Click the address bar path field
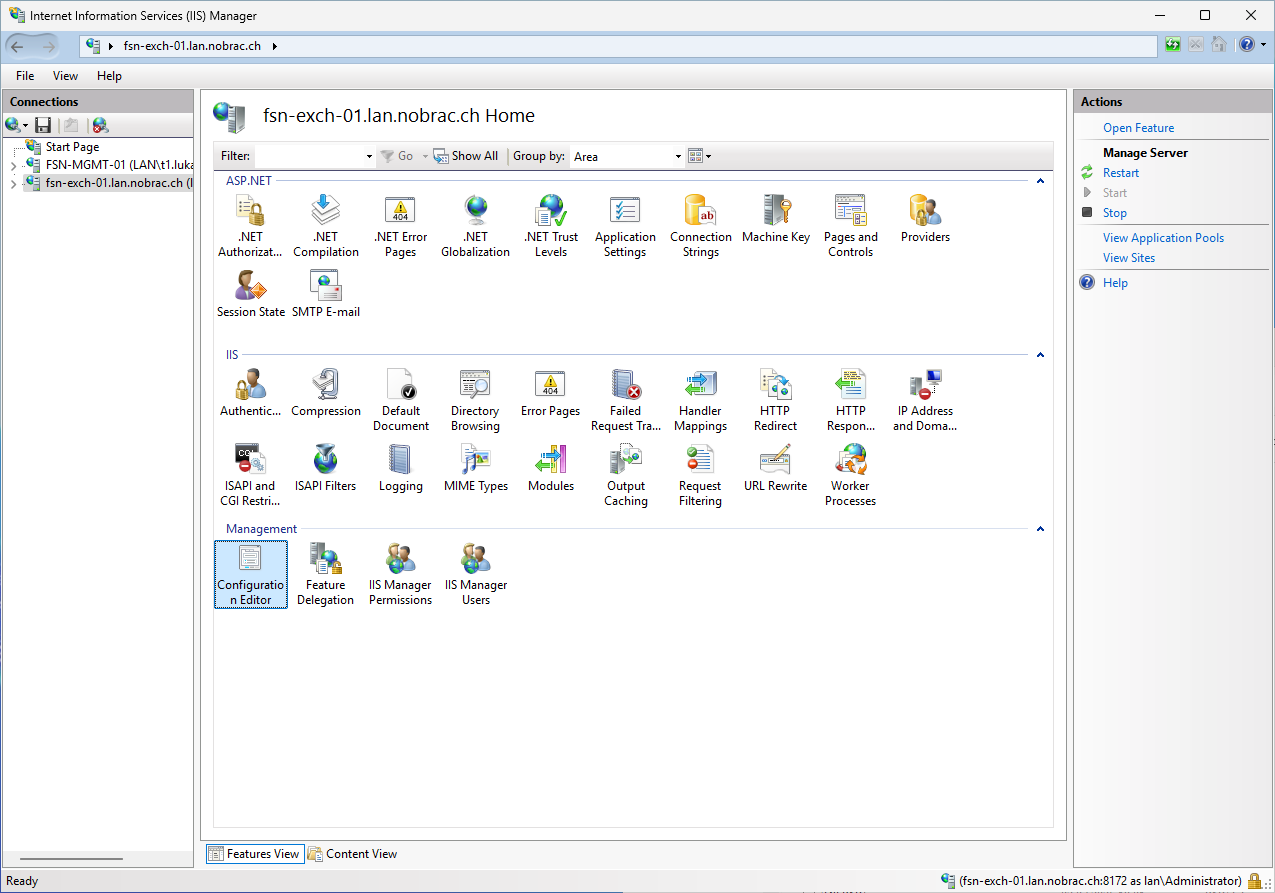 click(x=618, y=46)
